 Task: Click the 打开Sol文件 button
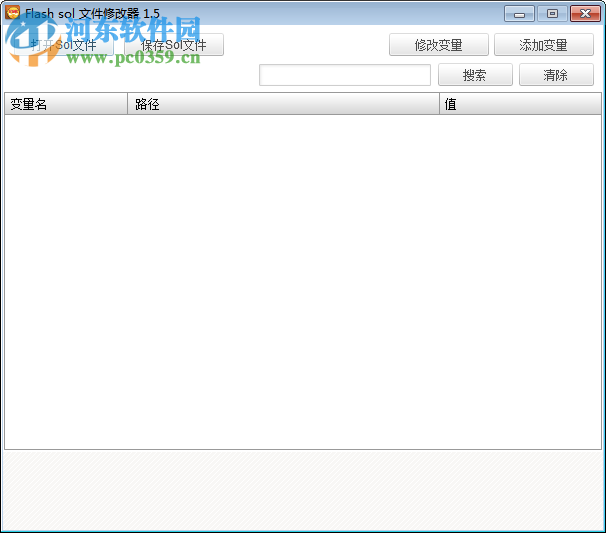64,45
